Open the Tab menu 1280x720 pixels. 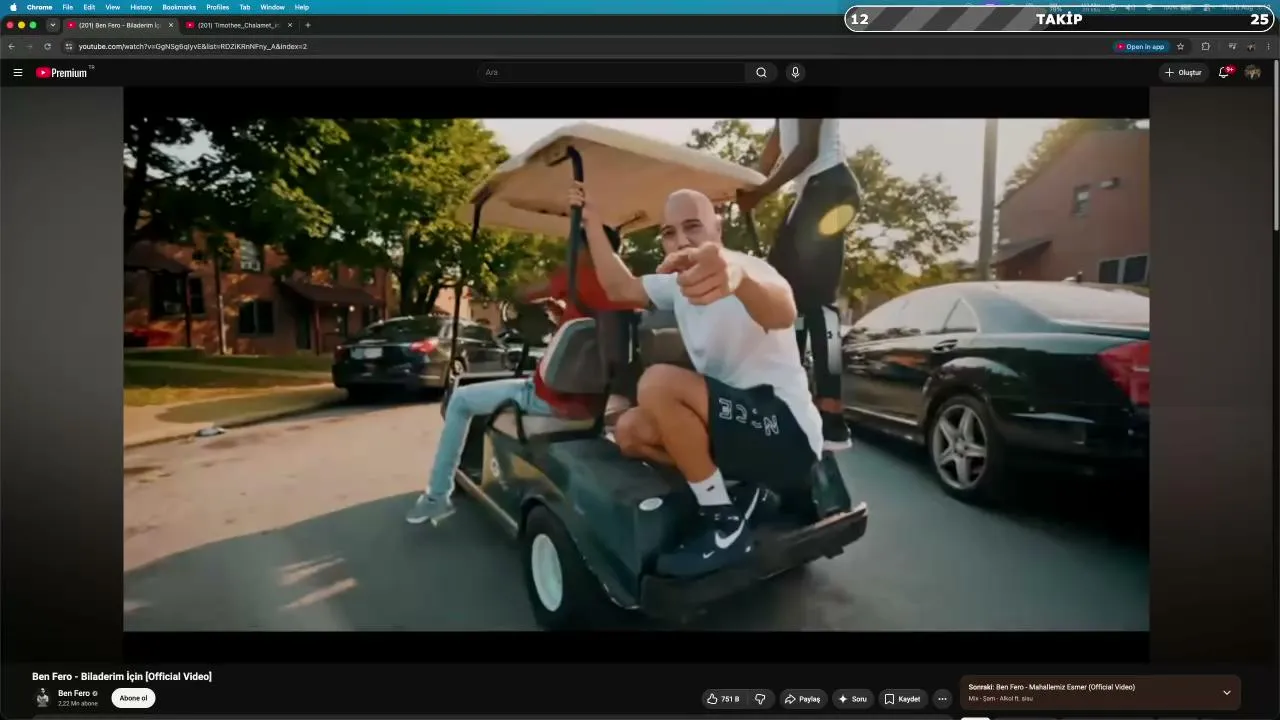point(245,7)
